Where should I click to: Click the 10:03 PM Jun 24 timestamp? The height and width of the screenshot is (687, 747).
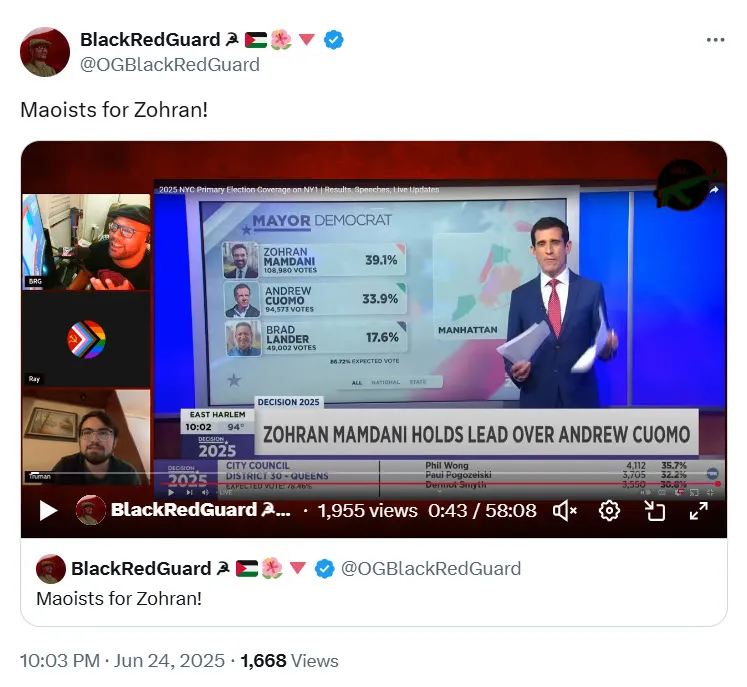[x=122, y=661]
